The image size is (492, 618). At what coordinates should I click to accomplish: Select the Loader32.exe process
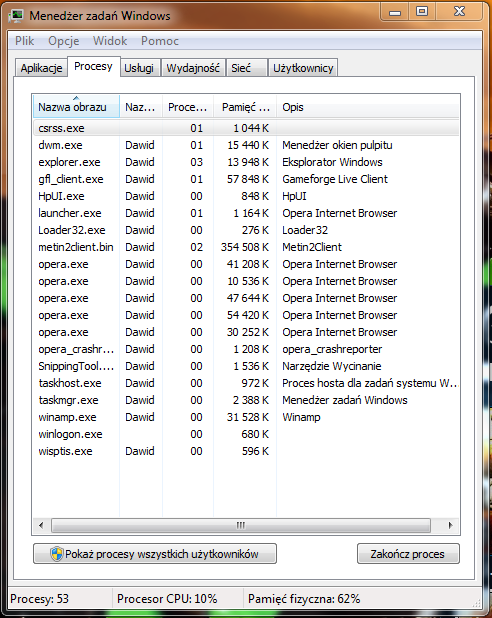tap(246, 230)
